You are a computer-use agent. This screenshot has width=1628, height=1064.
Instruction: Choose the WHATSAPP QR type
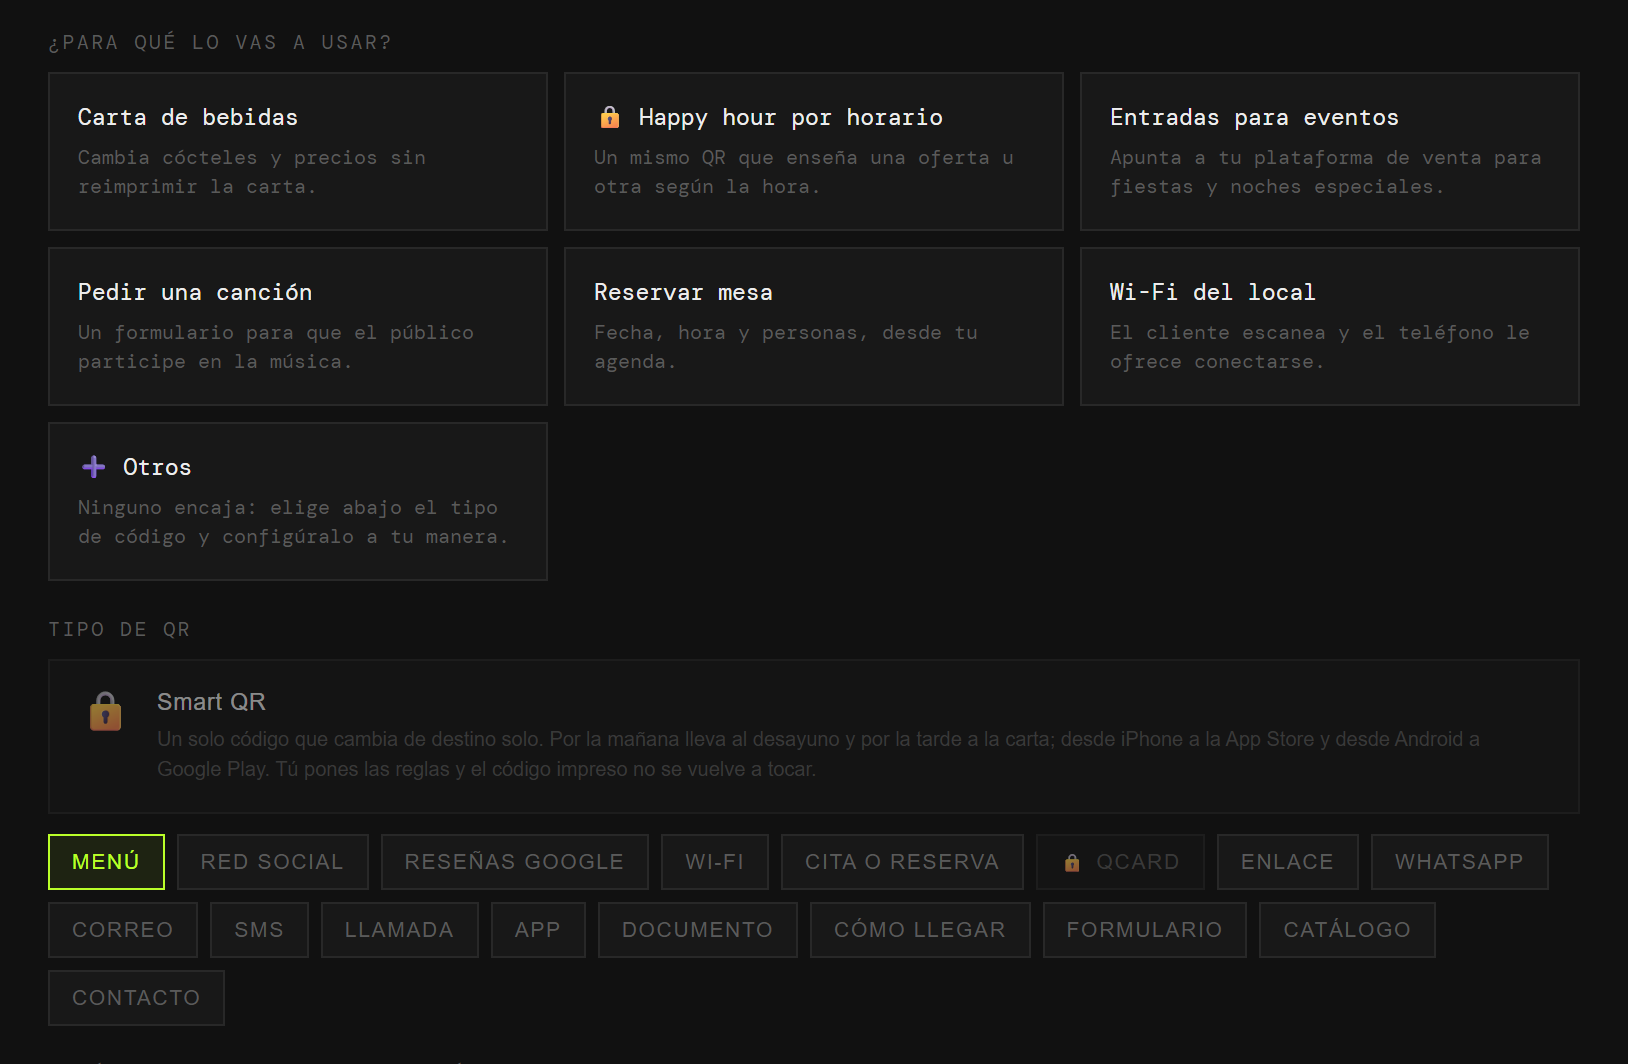(x=1459, y=862)
